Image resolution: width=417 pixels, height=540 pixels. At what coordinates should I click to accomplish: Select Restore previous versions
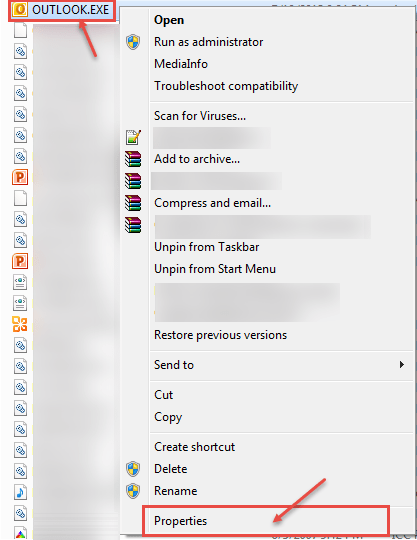[220, 335]
